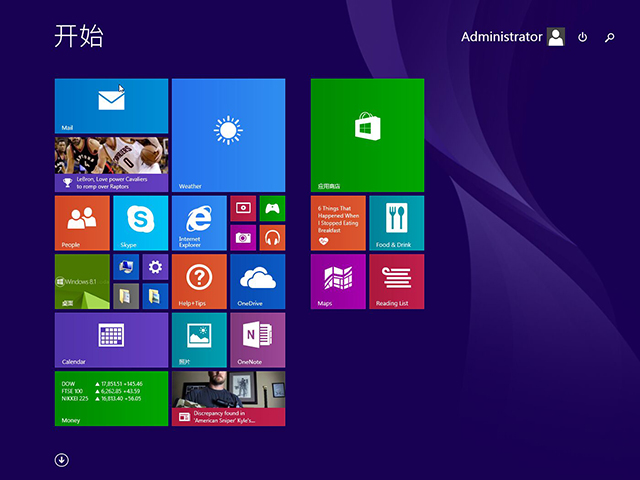
Task: Open the gray folder tile
Action: [126, 296]
